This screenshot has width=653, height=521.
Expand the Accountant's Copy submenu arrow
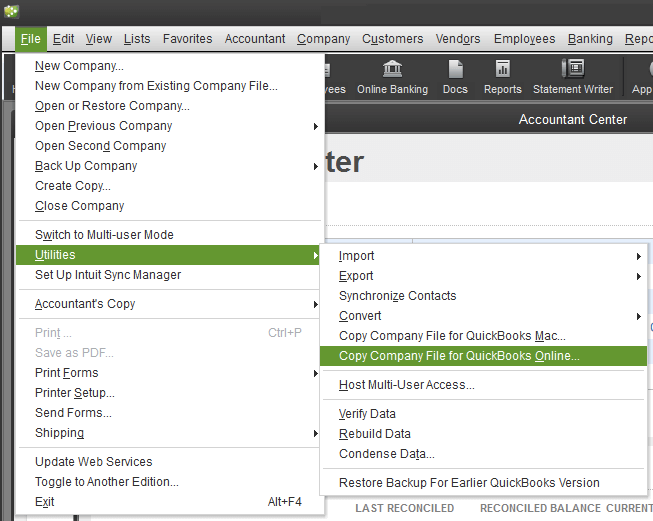coord(316,305)
